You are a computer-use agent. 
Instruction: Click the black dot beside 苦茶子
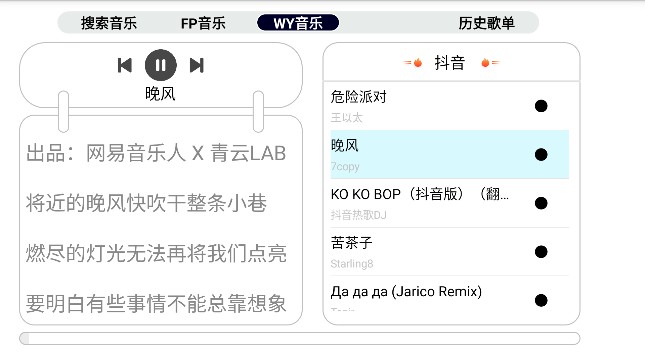point(541,252)
